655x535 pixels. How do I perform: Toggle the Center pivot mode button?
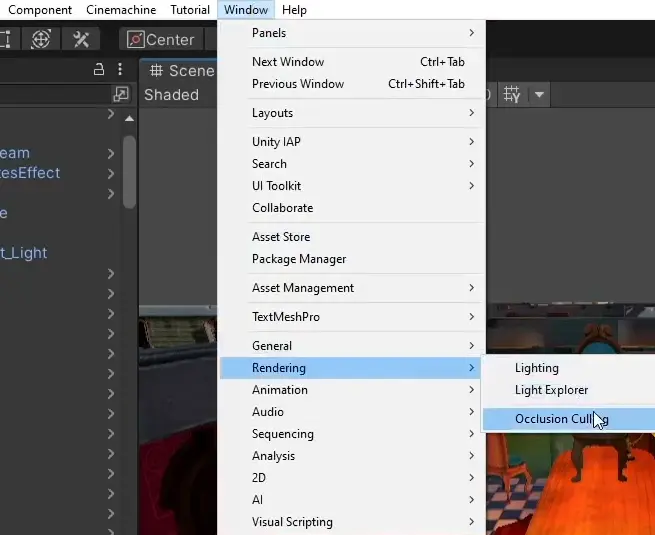coord(158,39)
